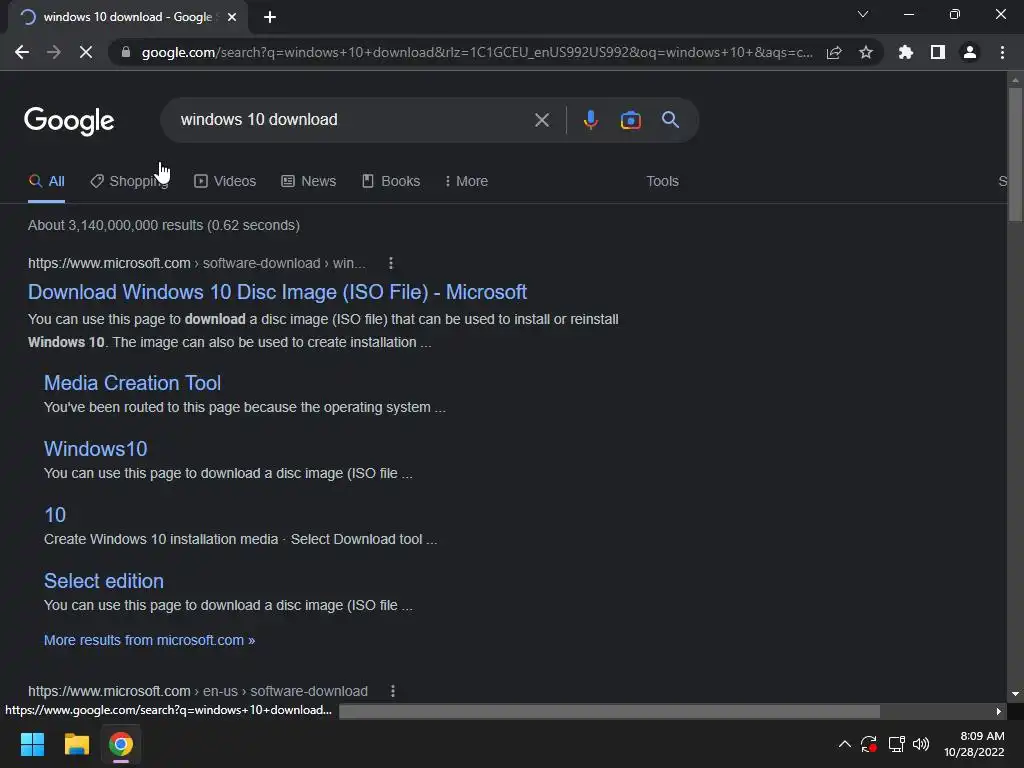Click the horizontal scrollbar thumb
The width and height of the screenshot is (1024, 768).
tap(609, 711)
